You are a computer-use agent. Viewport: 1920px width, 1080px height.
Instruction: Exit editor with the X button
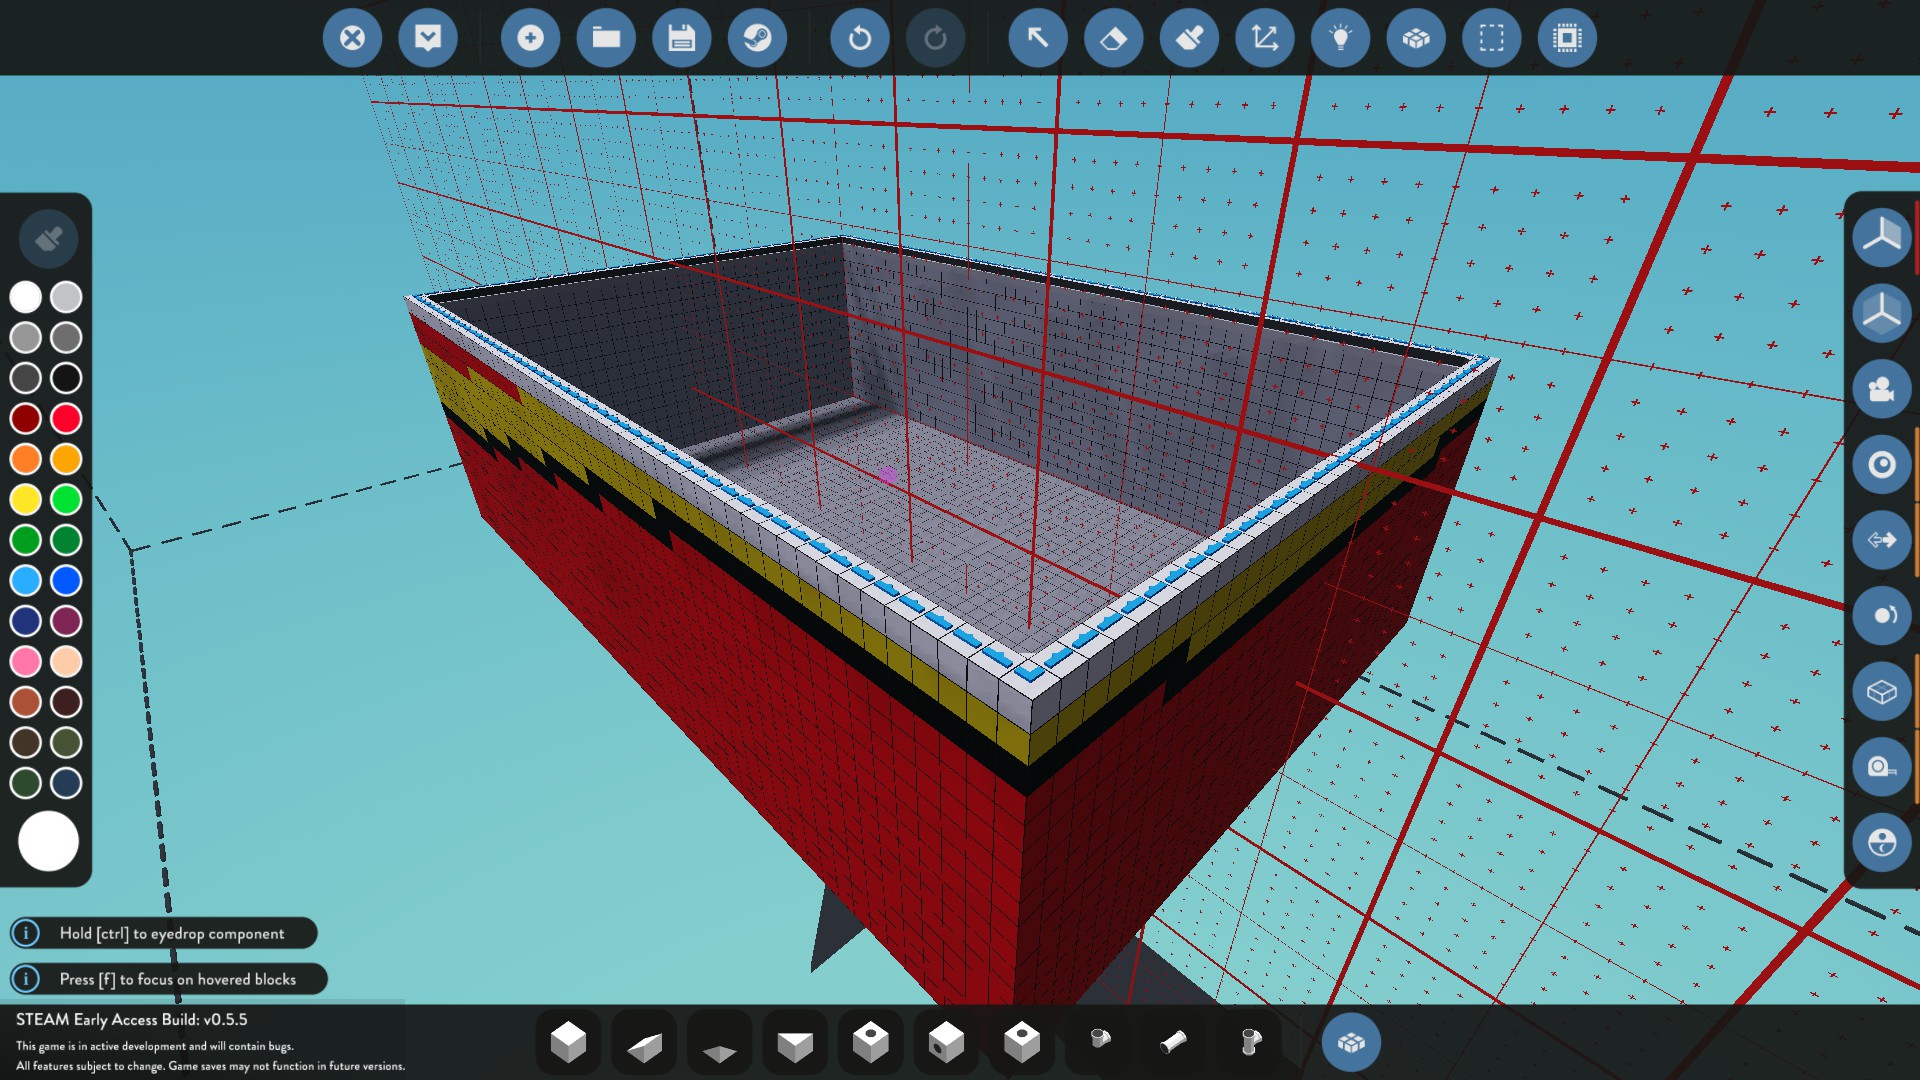point(352,39)
